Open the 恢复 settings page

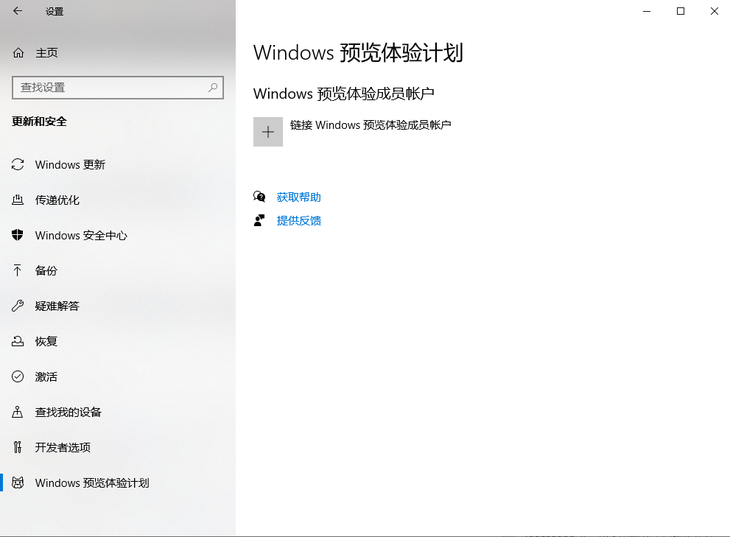click(x=118, y=341)
